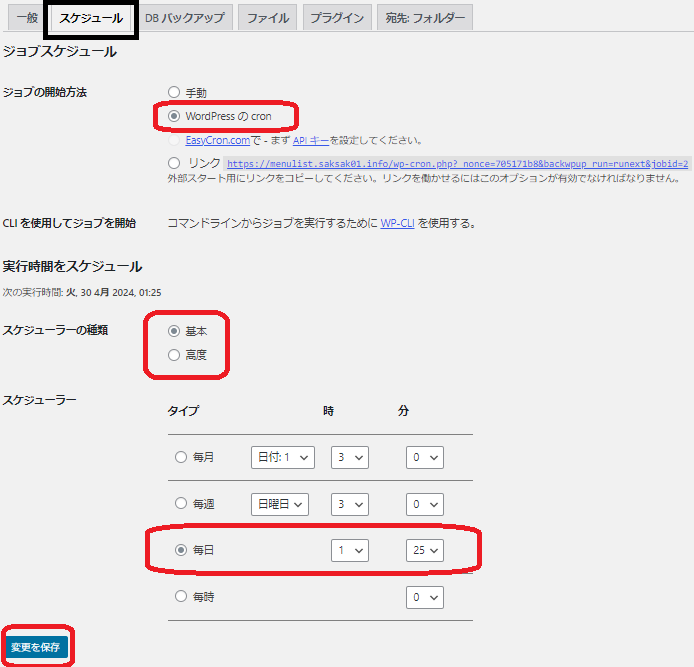Open the WP-CLI link

click(x=397, y=223)
